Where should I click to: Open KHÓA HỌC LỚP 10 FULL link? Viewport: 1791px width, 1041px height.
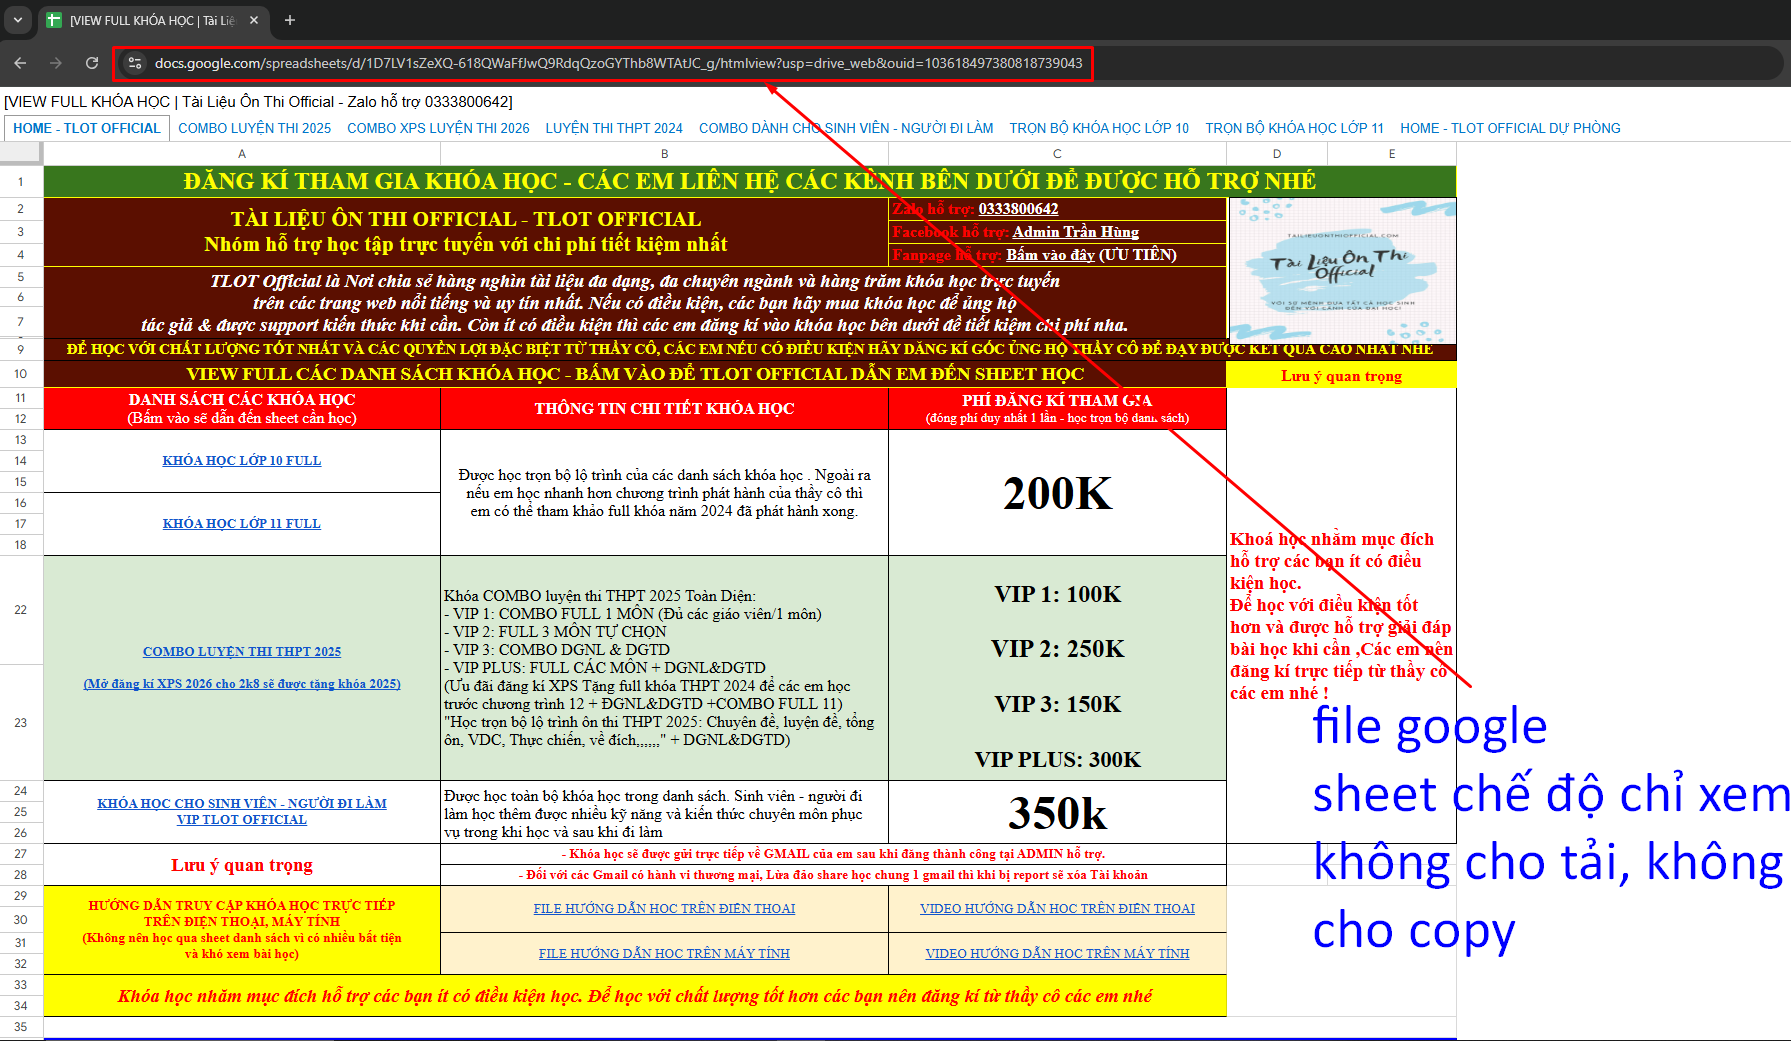tap(242, 461)
